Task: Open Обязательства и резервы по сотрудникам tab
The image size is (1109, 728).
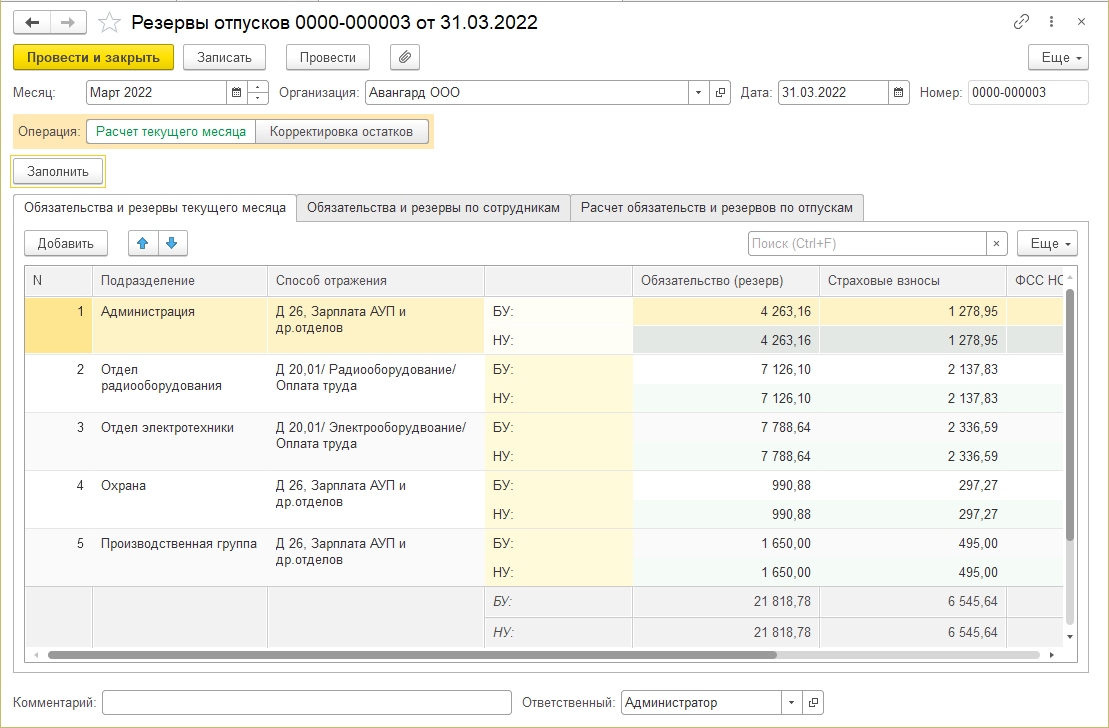Action: click(x=433, y=207)
